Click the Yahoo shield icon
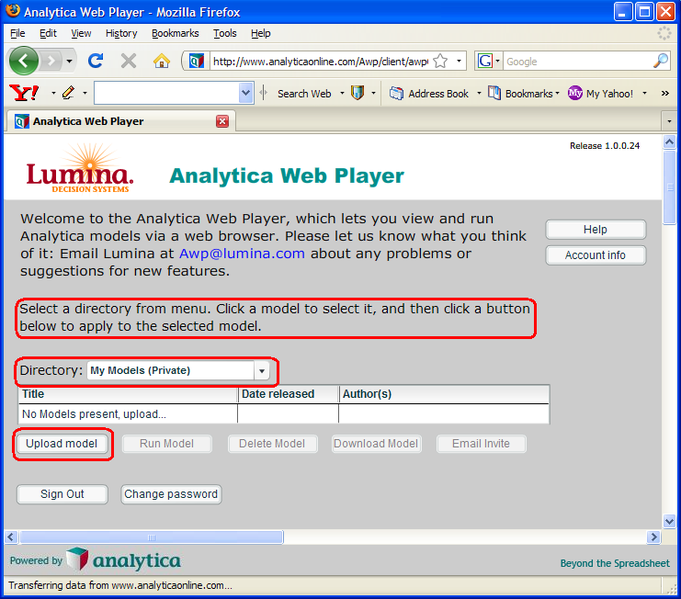Viewport: 681px width, 599px height. coord(357,93)
